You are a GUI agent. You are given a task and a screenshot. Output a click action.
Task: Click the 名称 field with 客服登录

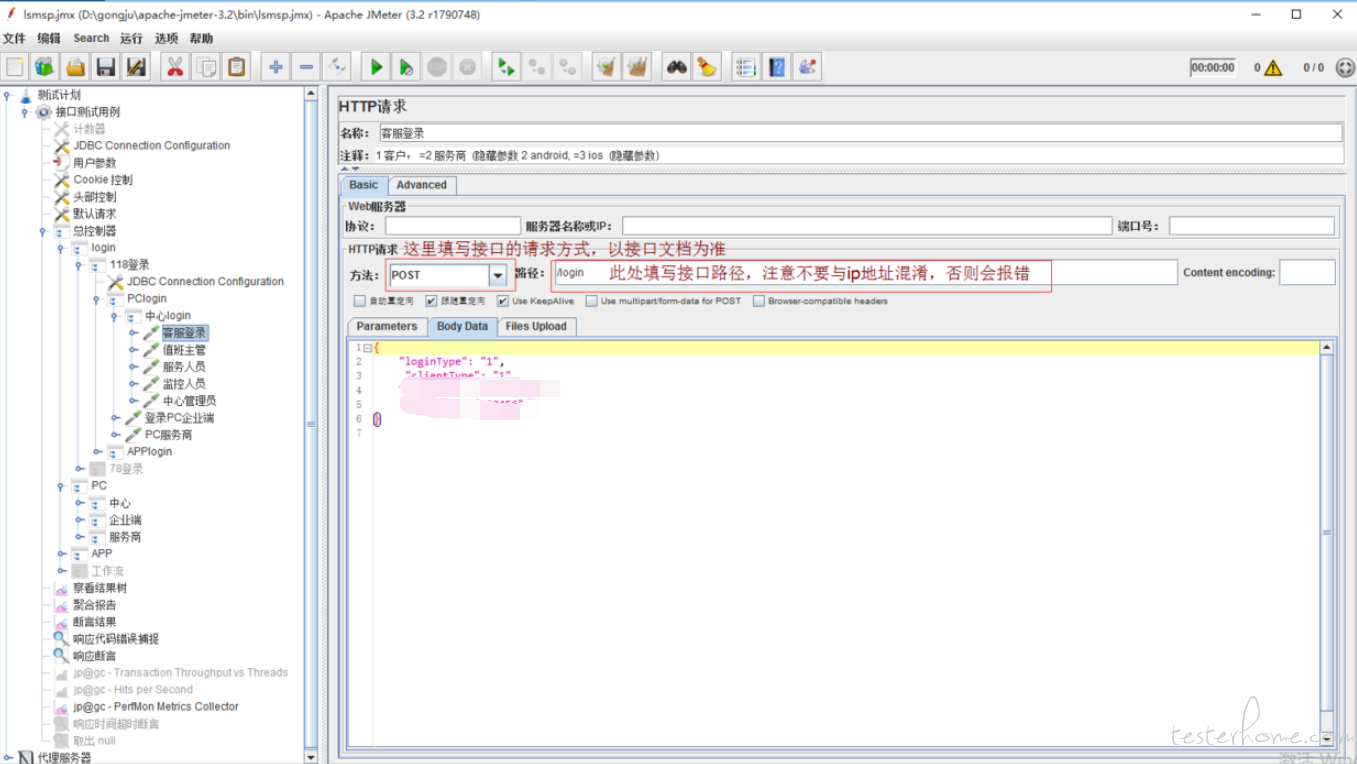(860, 133)
